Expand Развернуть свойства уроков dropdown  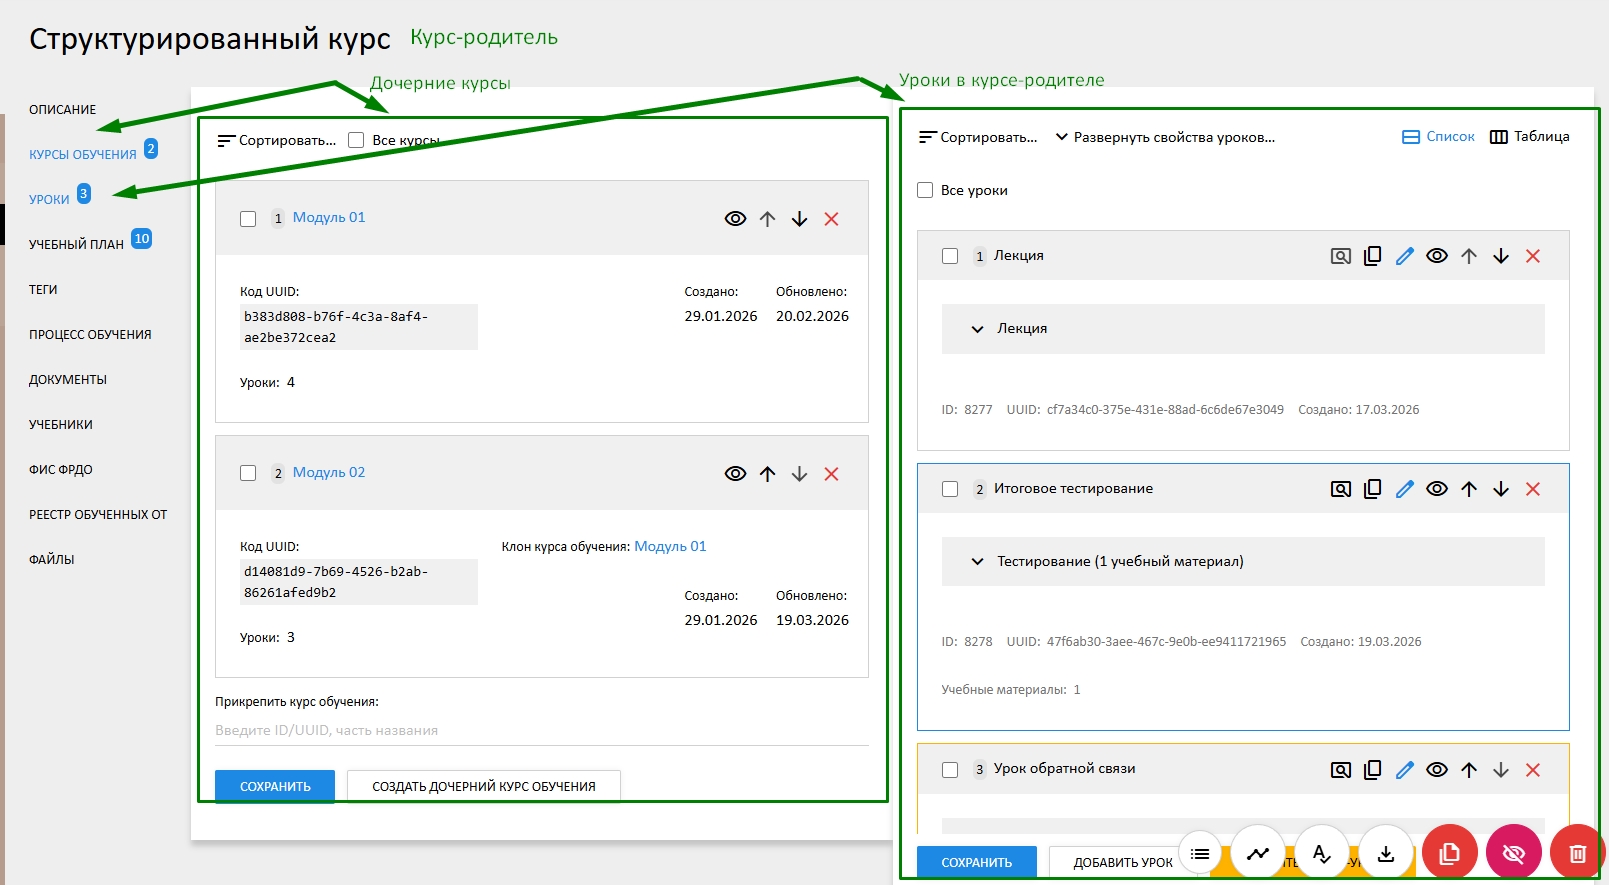1165,137
